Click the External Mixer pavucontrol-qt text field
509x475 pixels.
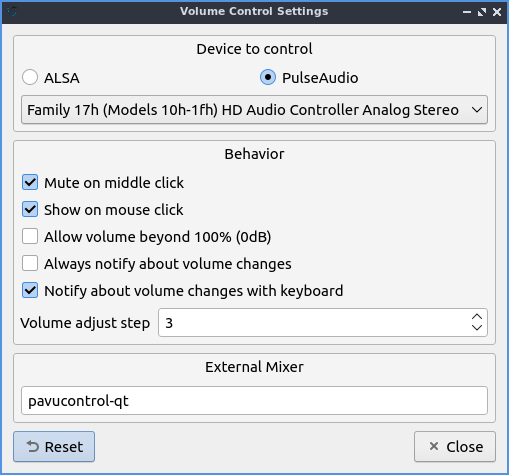(254, 401)
